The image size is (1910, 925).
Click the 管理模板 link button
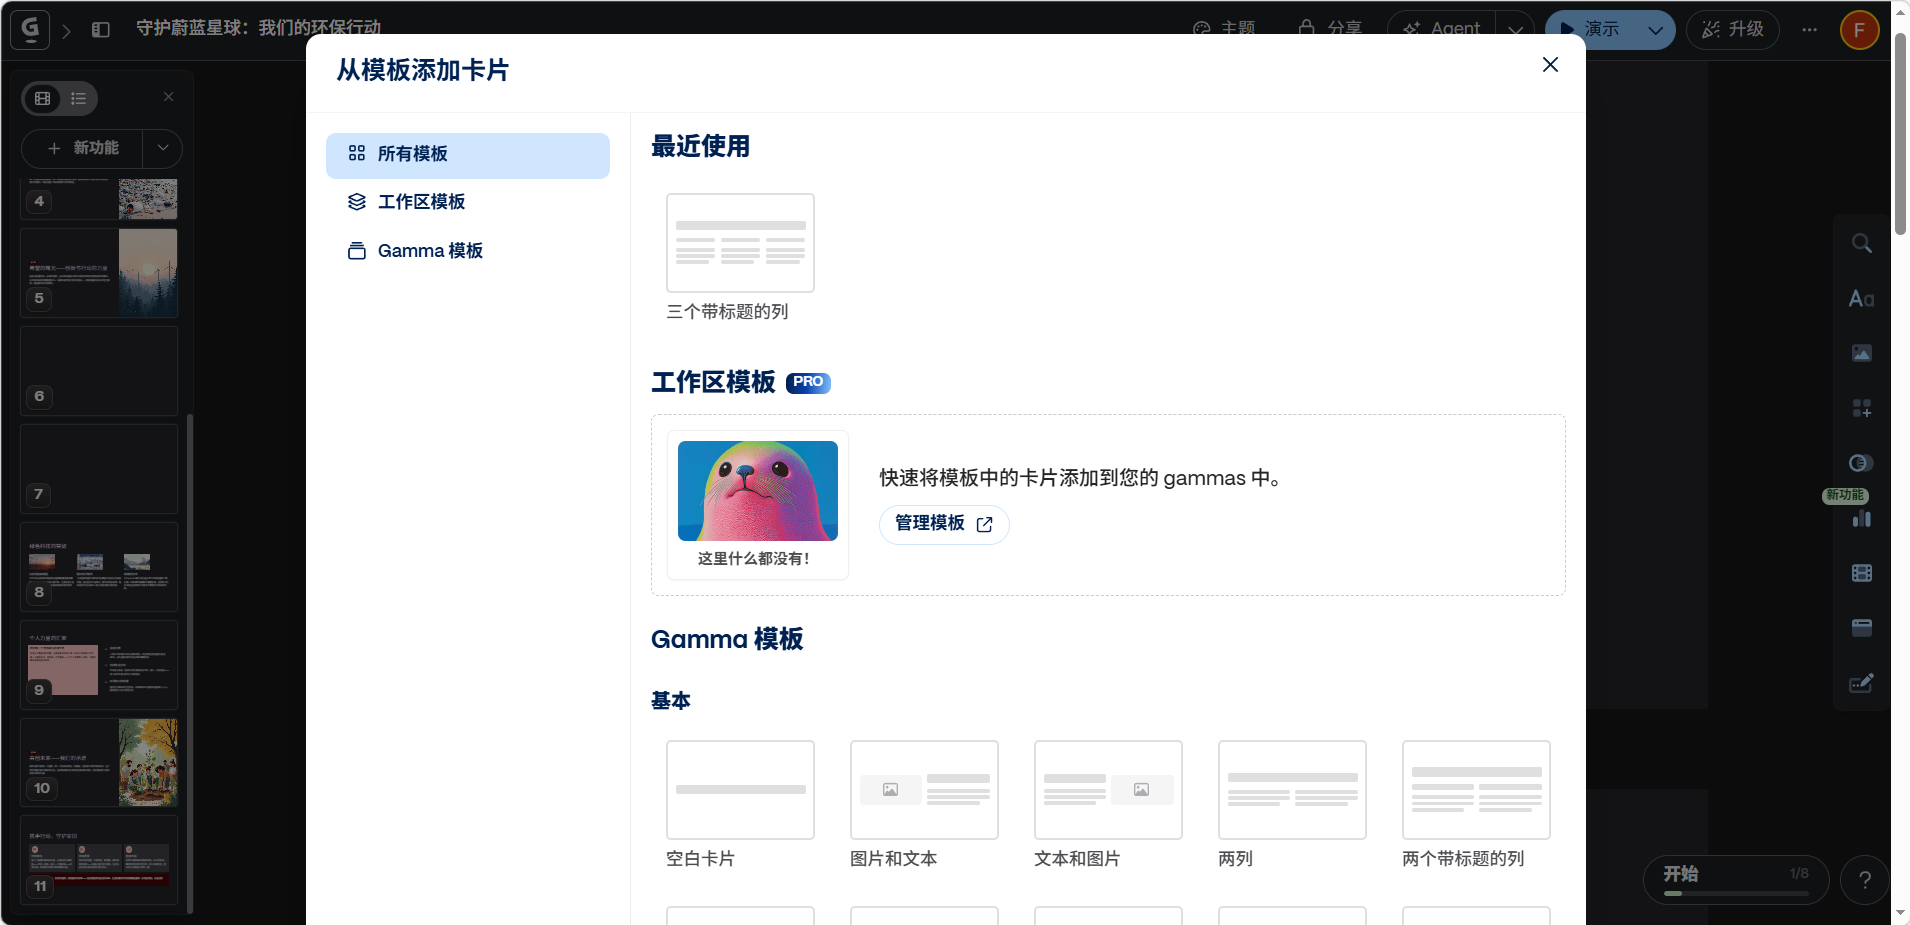tap(943, 524)
